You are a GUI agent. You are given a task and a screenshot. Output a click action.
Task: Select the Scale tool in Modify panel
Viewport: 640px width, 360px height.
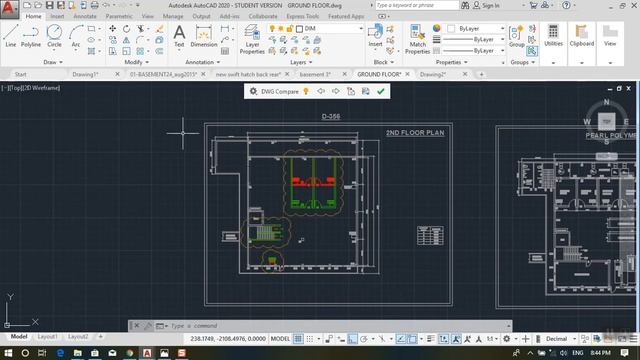[127, 51]
